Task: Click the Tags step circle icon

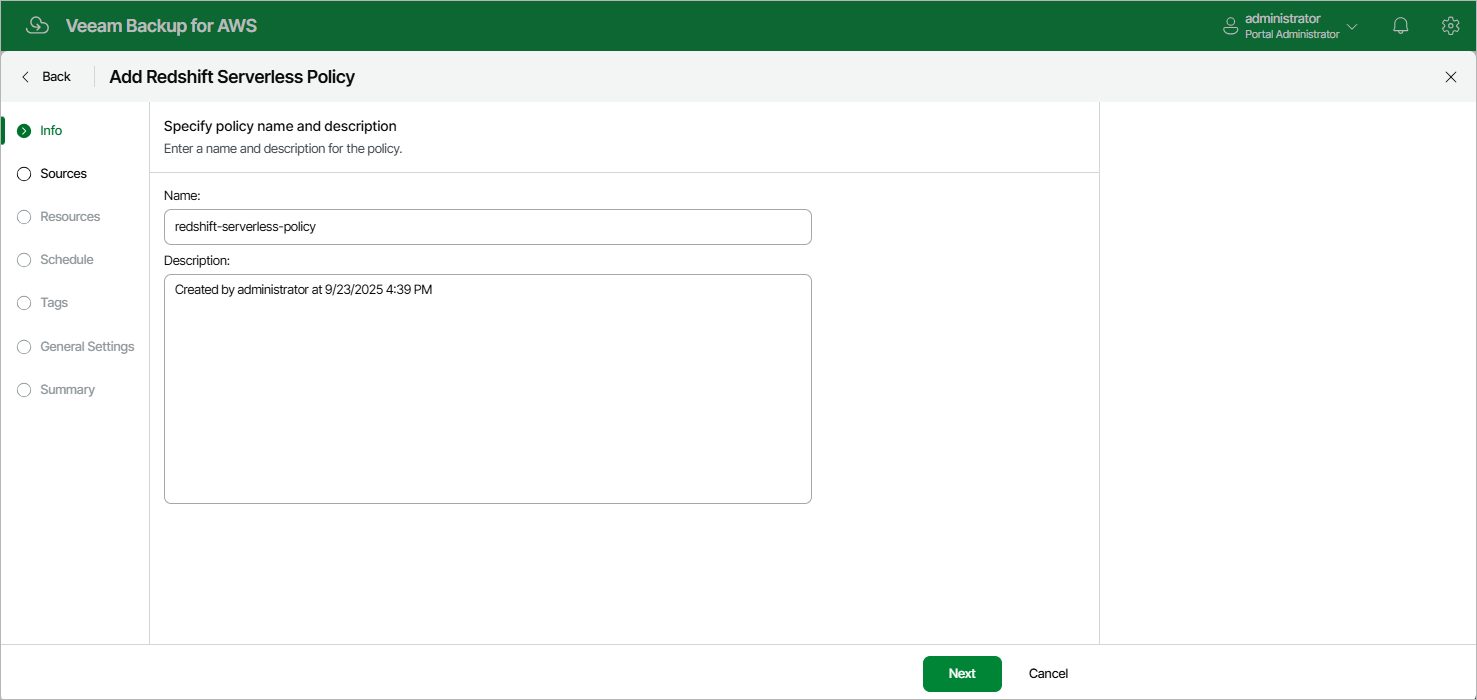Action: tap(24, 303)
